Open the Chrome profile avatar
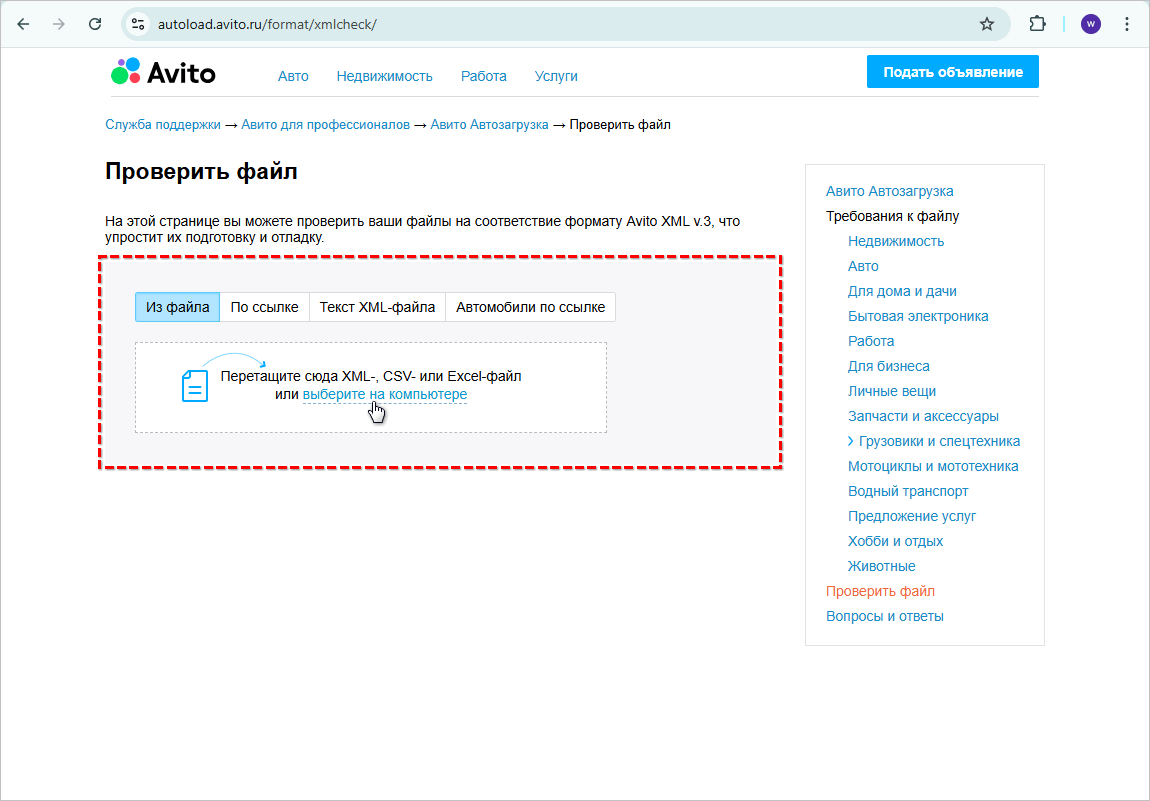This screenshot has height=801, width=1150. click(1091, 24)
